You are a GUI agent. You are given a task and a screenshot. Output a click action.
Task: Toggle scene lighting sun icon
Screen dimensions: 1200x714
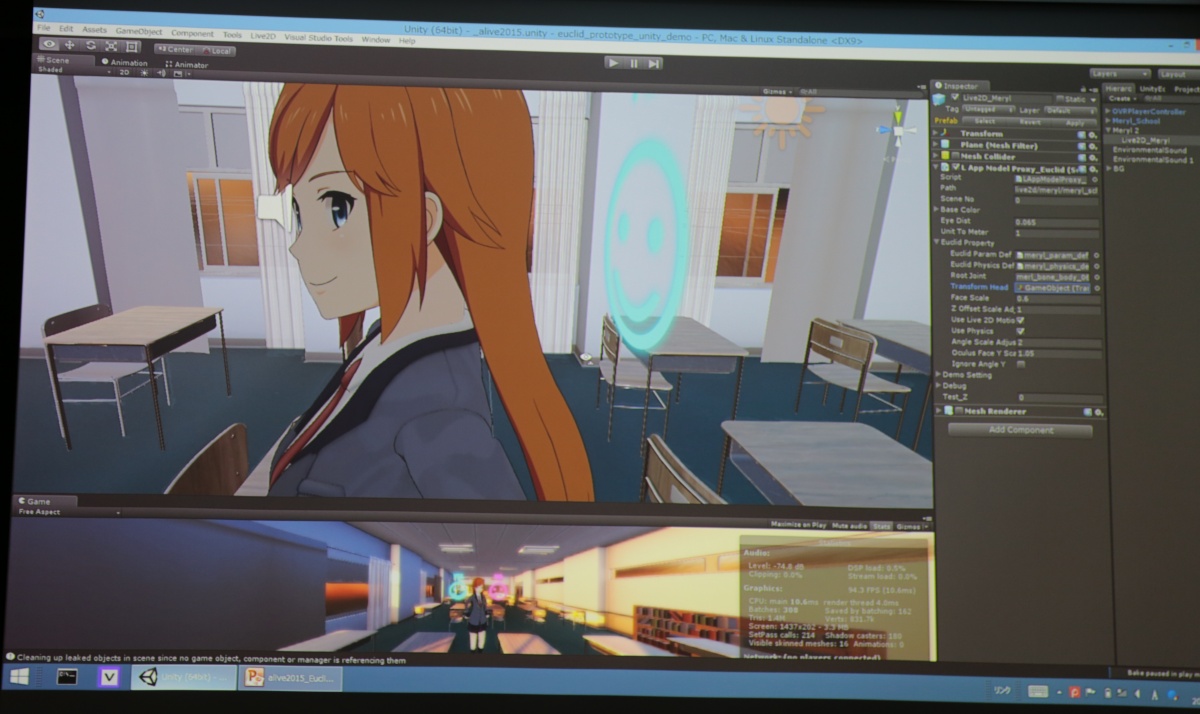[146, 73]
